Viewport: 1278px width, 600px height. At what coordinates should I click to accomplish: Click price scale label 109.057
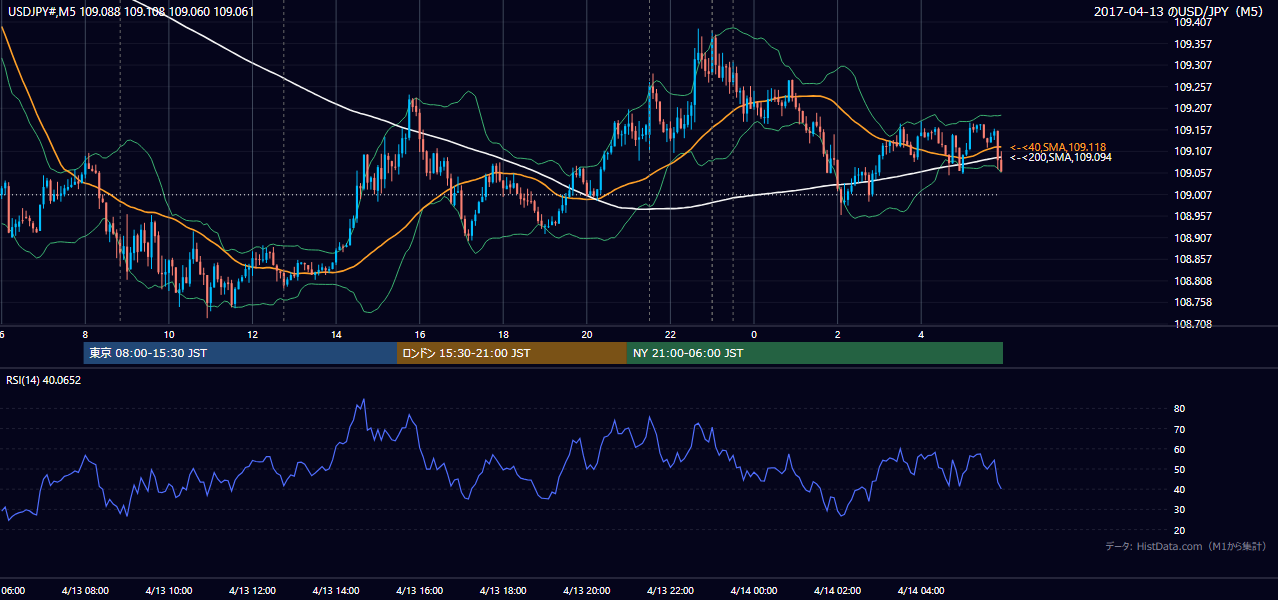[x=1192, y=173]
